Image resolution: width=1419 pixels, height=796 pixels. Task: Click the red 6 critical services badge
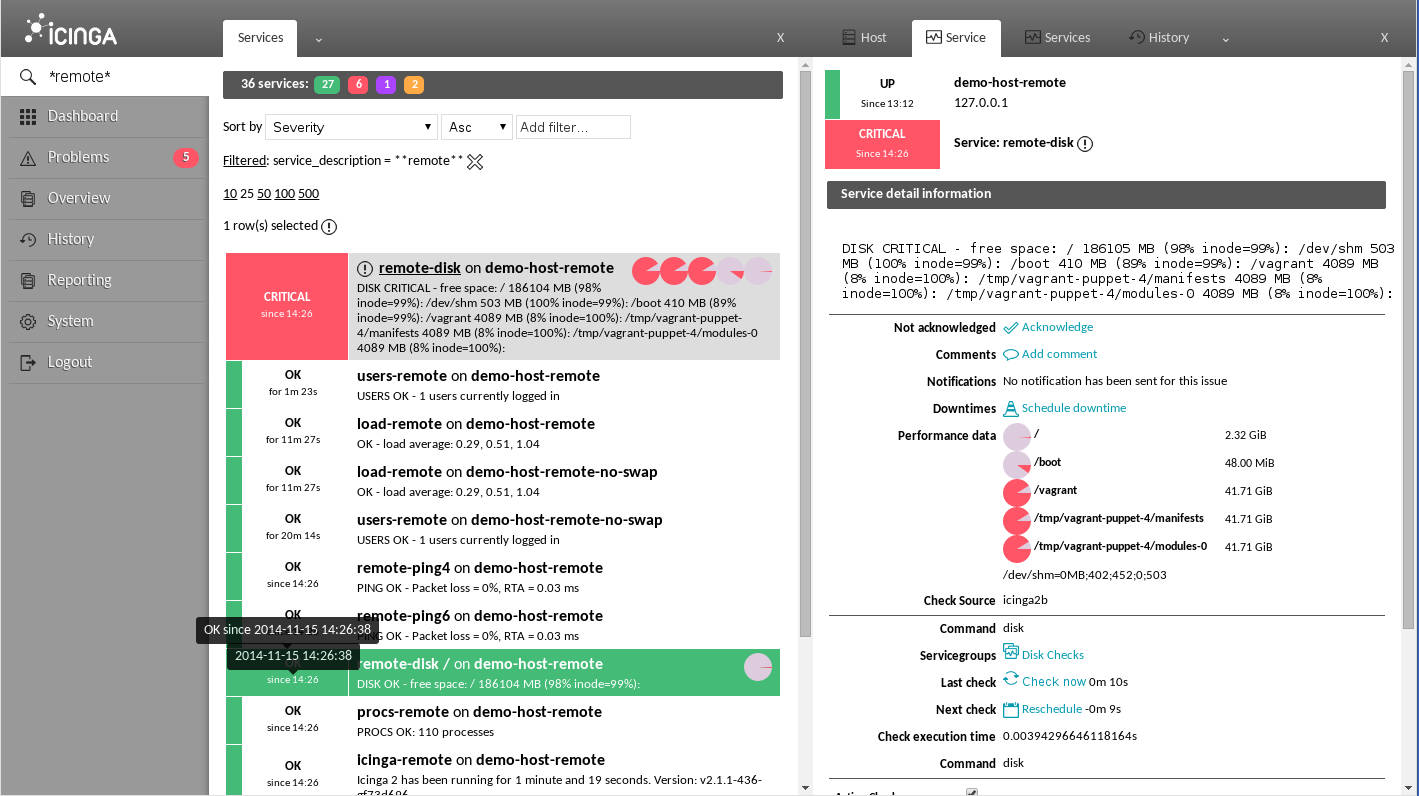(357, 85)
